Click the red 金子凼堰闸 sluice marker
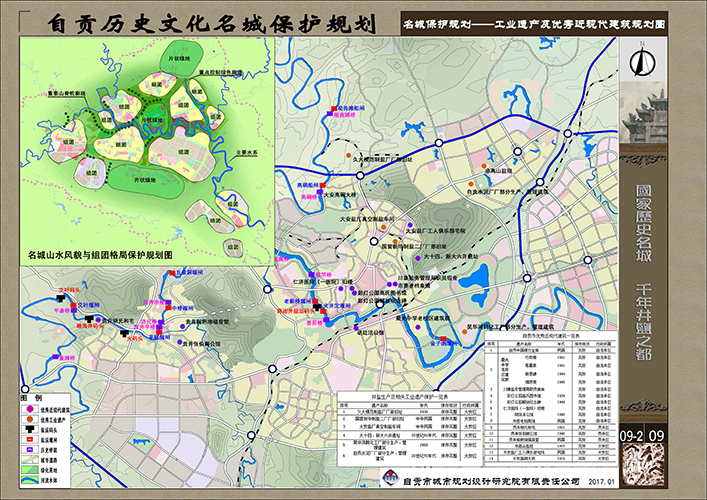This screenshot has height=500, width=707. (444, 339)
